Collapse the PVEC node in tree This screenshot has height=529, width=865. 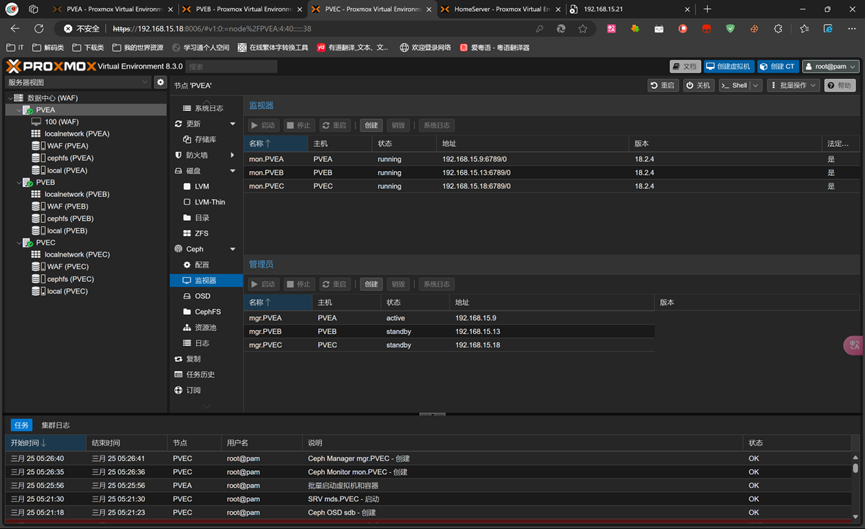pyautogui.click(x=19, y=243)
